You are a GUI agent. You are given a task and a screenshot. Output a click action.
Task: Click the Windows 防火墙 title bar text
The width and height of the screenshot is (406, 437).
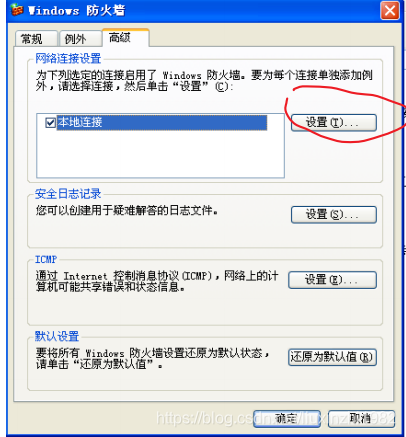77,11
